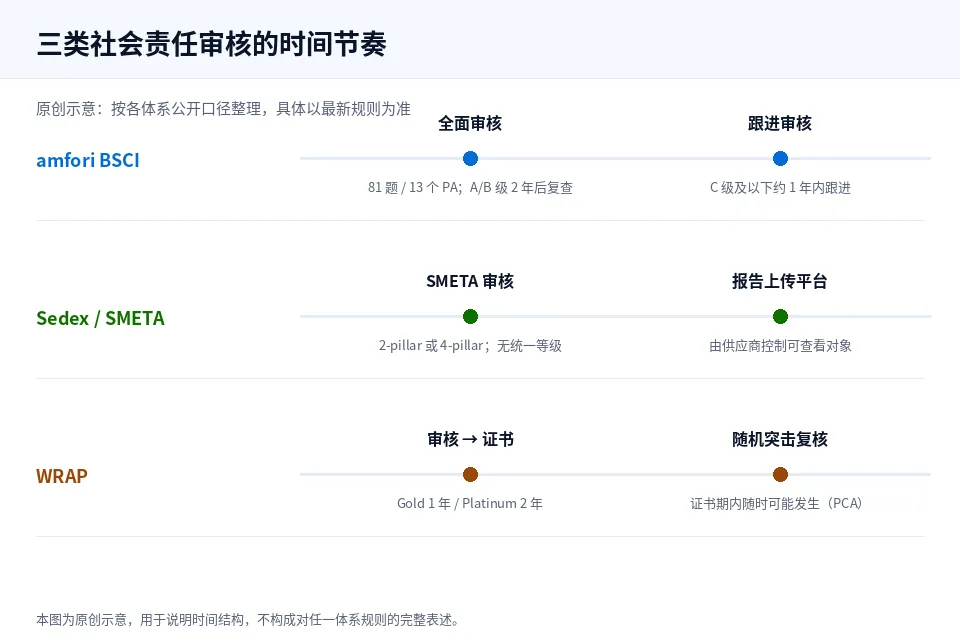
Task: Click the 审核 → 证书 heading
Action: pos(470,439)
